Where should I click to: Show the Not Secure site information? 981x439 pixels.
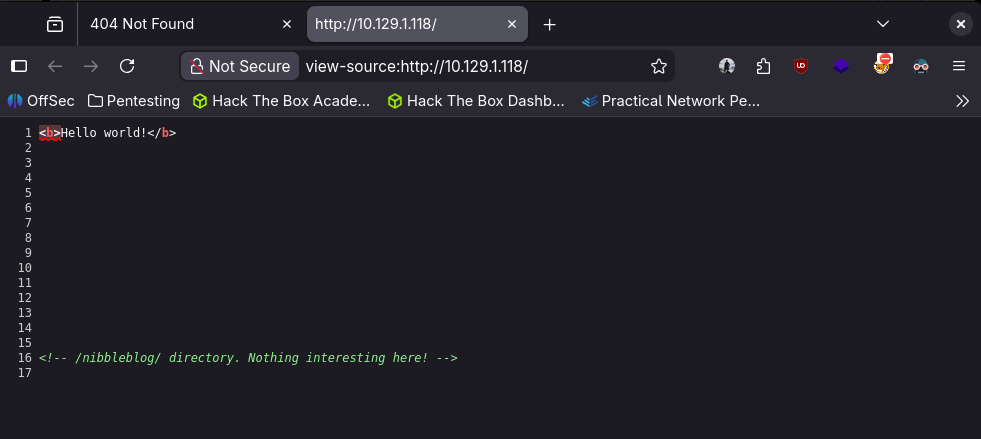[240, 66]
